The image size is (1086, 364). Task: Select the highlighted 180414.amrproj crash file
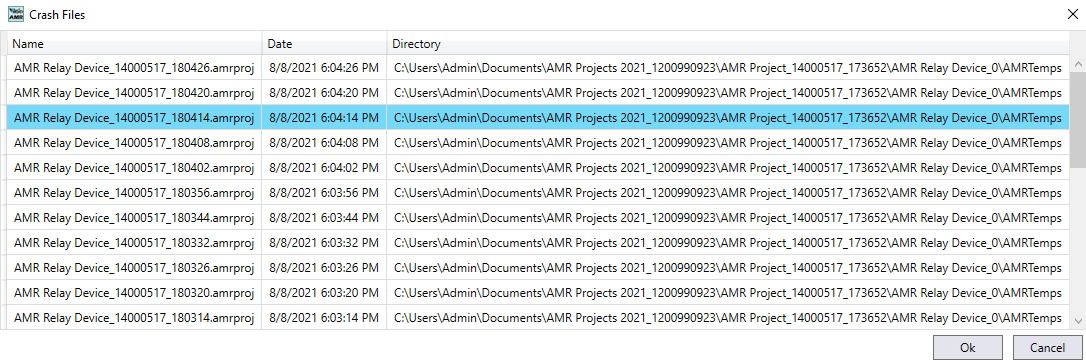point(538,118)
